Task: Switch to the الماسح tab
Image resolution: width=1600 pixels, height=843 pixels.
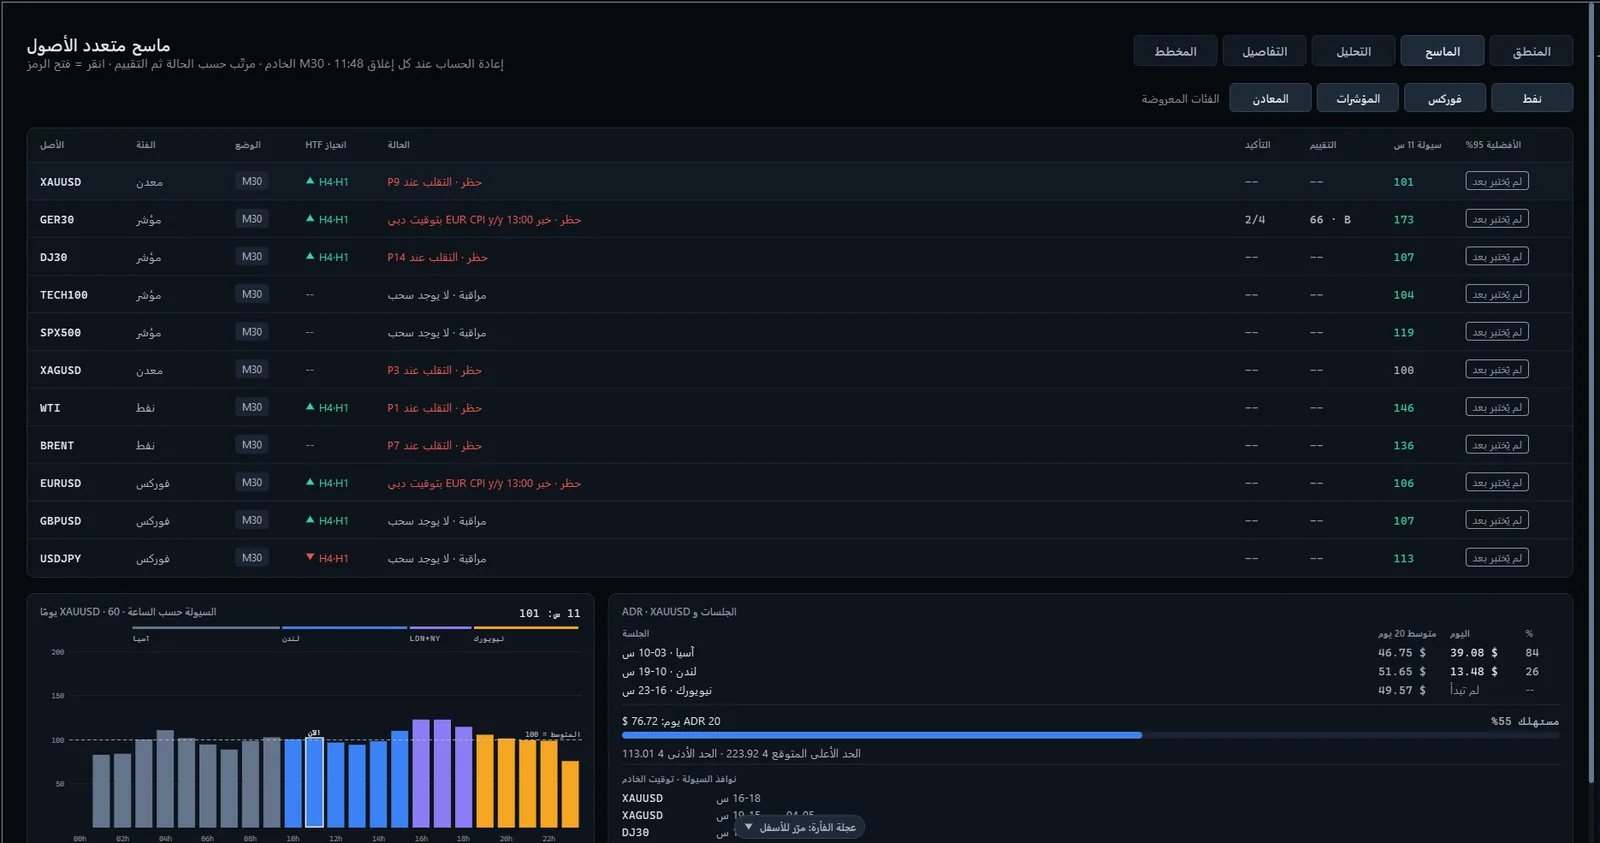Action: pyautogui.click(x=1442, y=51)
